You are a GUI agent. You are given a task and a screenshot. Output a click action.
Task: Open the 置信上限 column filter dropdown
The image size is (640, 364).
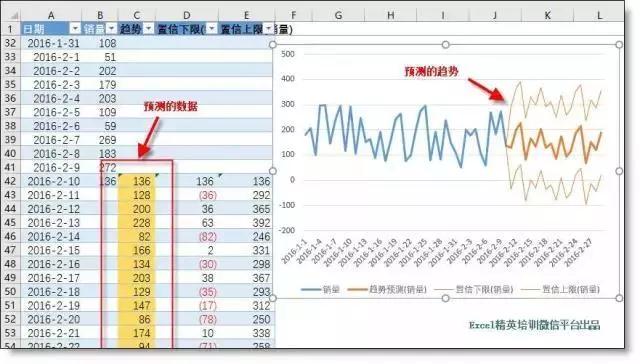[268, 29]
